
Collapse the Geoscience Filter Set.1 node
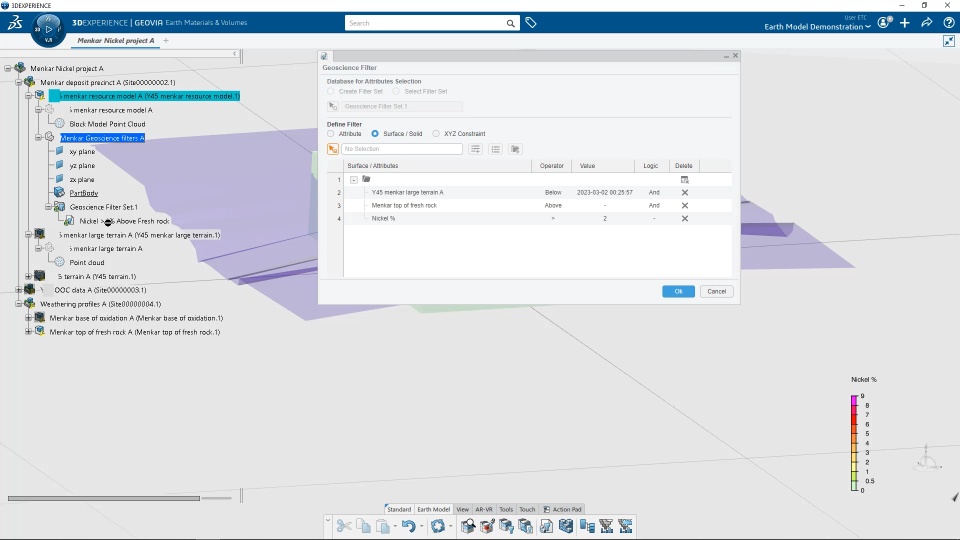coord(48,207)
